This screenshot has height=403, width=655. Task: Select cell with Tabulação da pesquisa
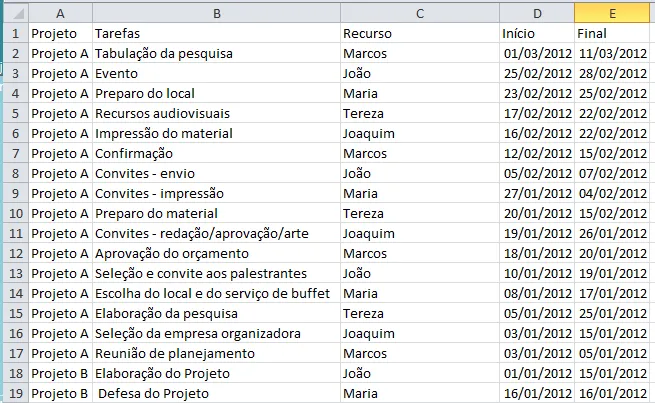point(216,53)
